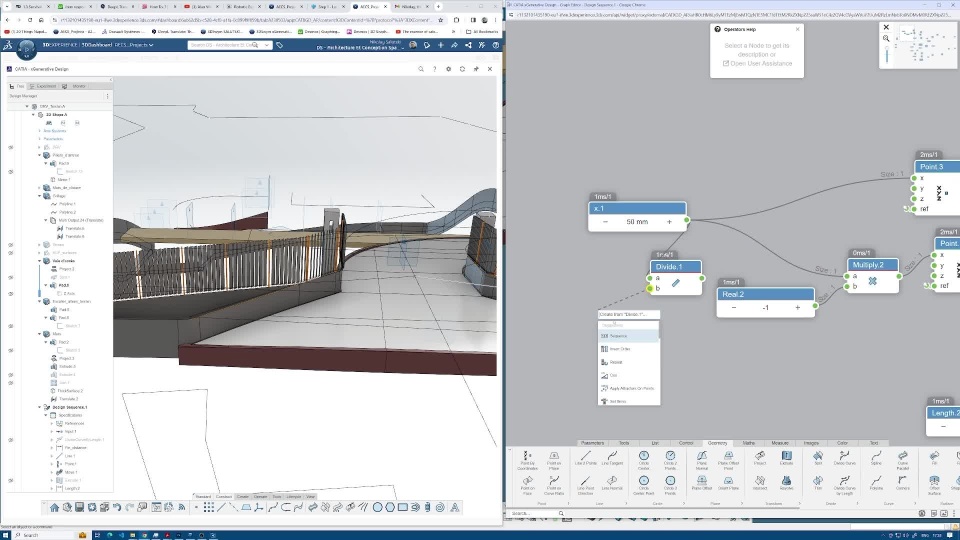Choose Sequence from the operator popup list
This screenshot has height=540, width=960.
click(x=619, y=336)
